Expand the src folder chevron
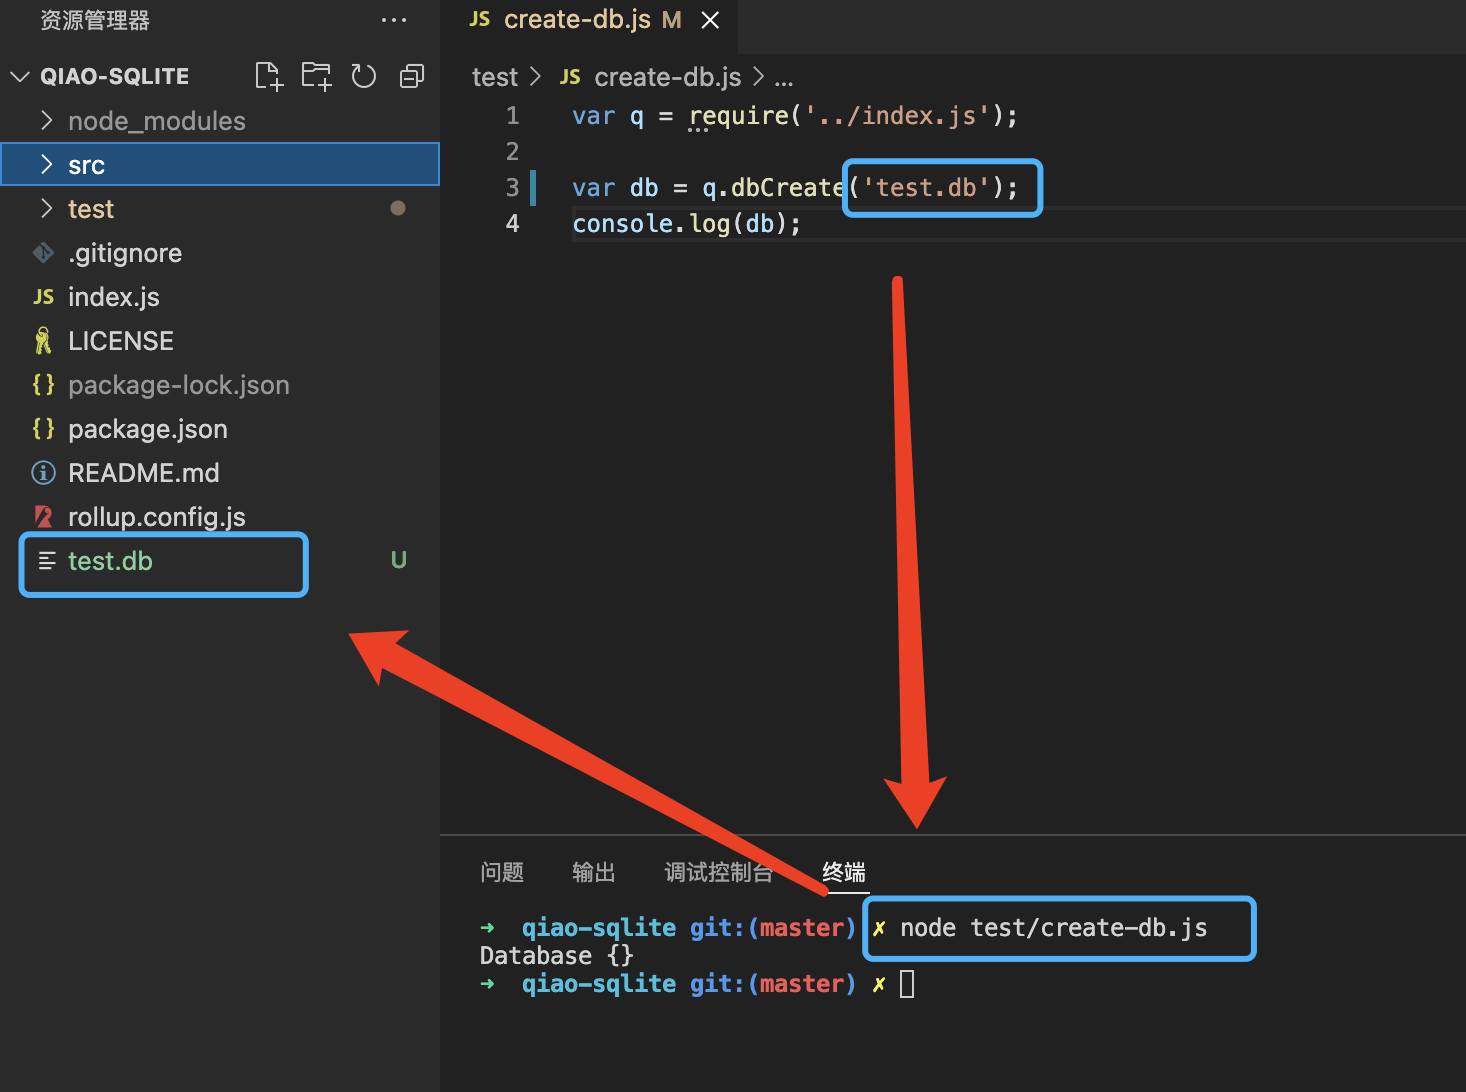1466x1092 pixels. coord(46,164)
